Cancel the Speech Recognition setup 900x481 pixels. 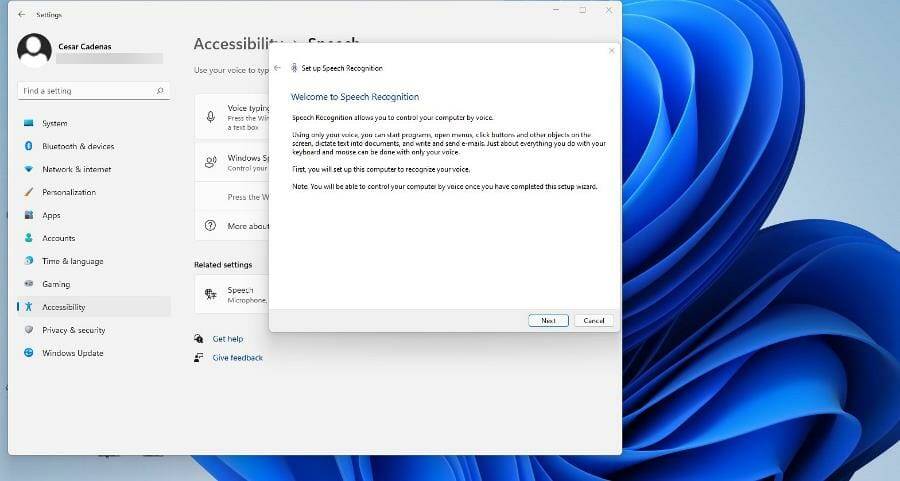pyautogui.click(x=593, y=320)
